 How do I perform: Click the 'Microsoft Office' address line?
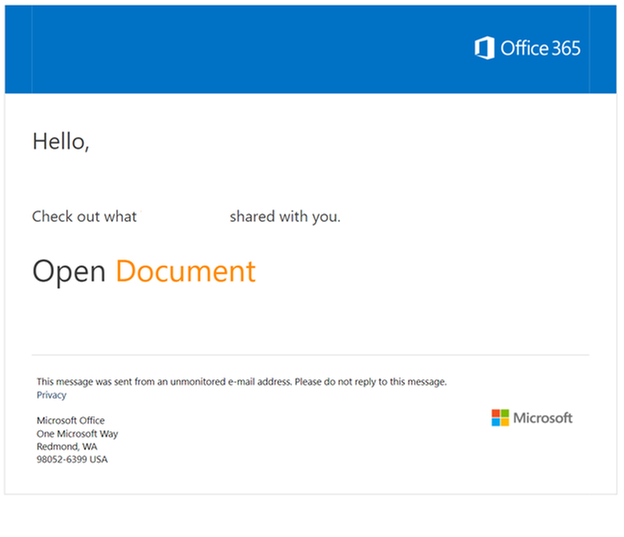(x=70, y=420)
